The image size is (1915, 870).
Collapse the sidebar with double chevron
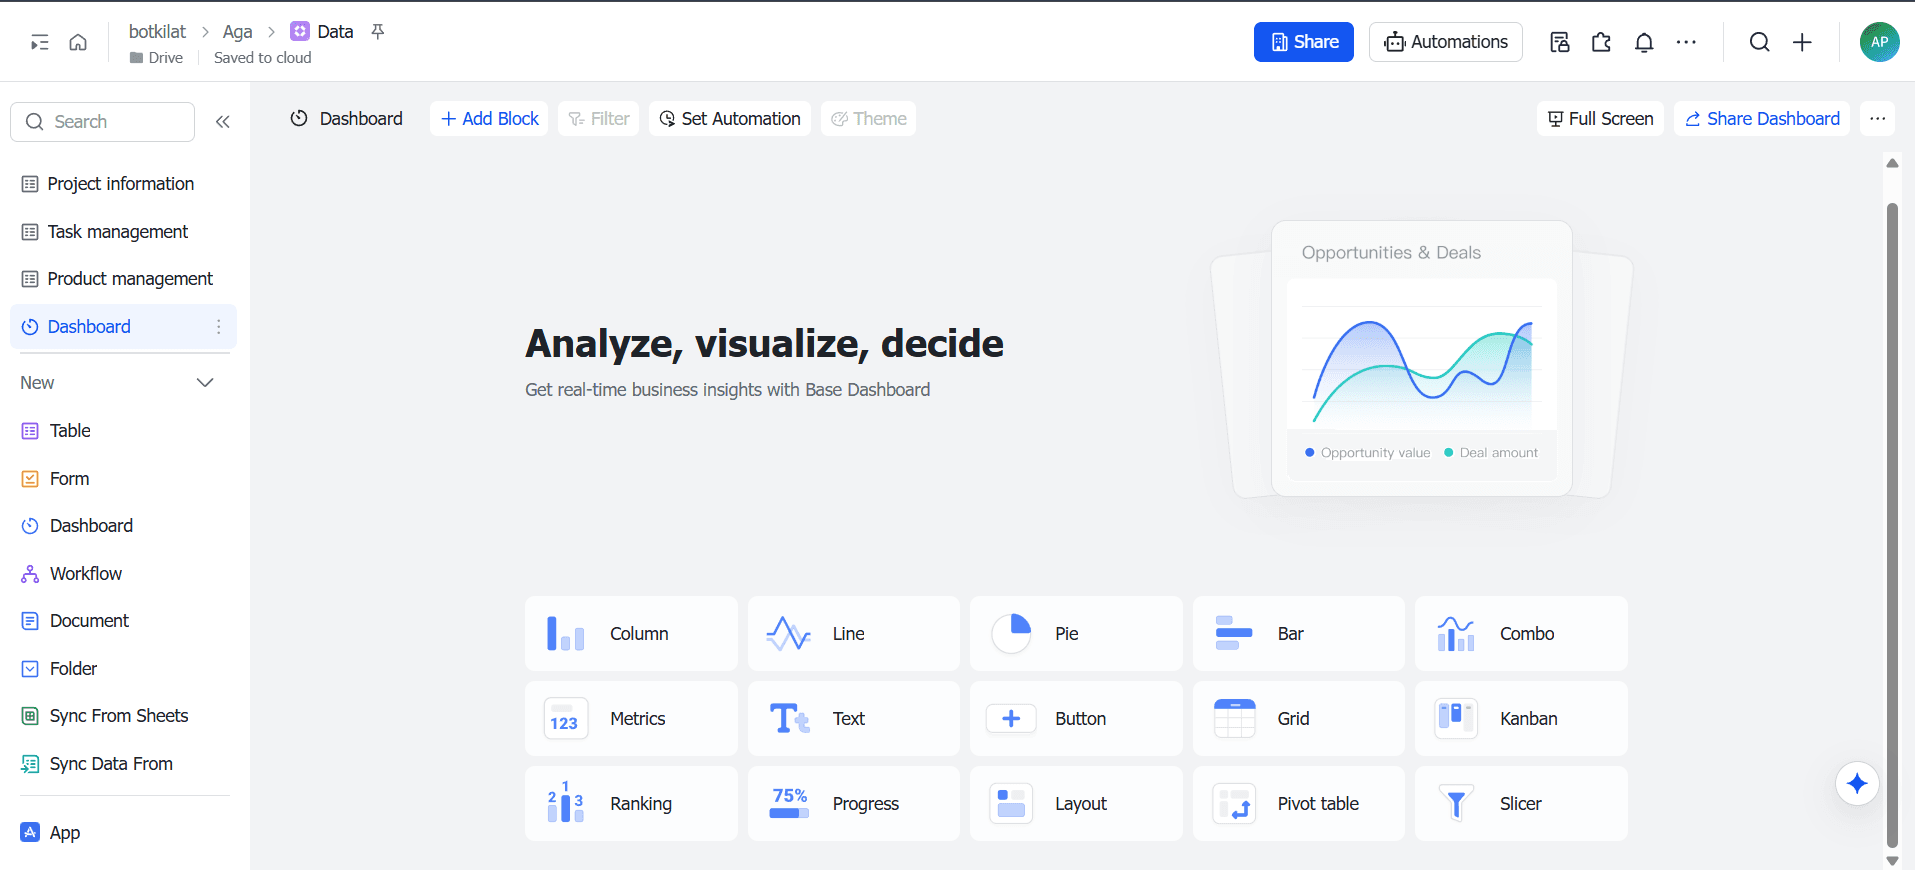pos(223,122)
